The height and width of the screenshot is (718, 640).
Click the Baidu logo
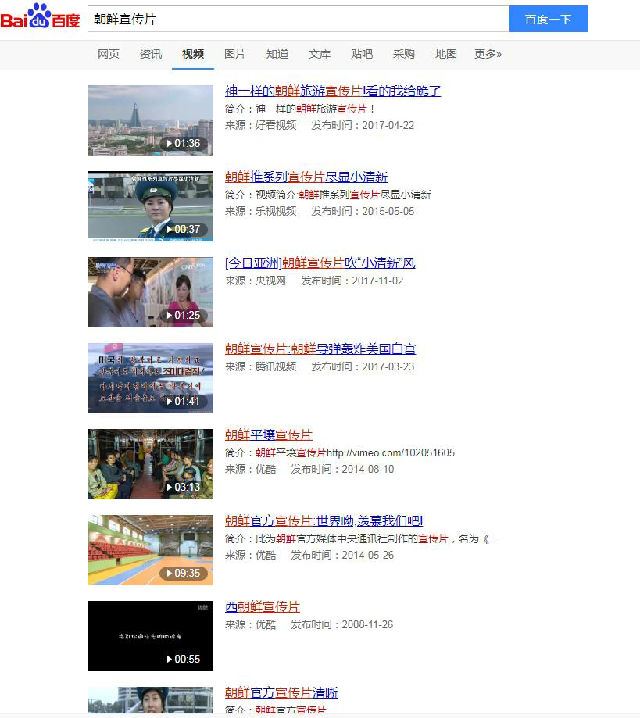click(x=40, y=17)
